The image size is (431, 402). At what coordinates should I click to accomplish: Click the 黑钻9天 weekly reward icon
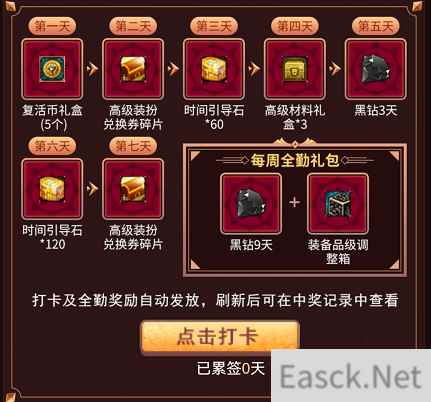click(x=251, y=203)
